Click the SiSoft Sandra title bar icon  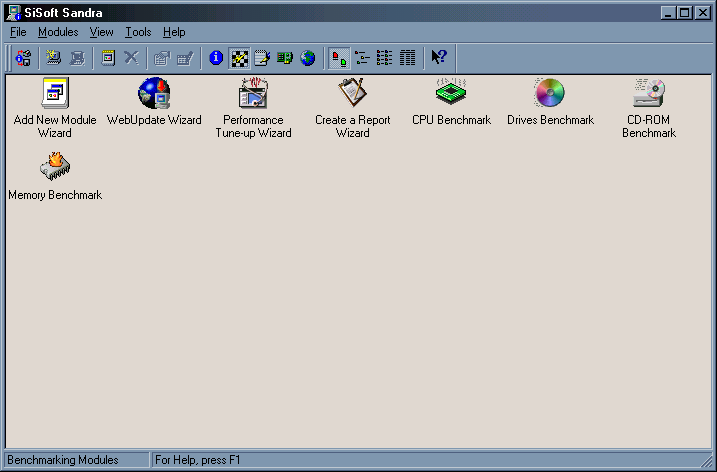coord(14,12)
